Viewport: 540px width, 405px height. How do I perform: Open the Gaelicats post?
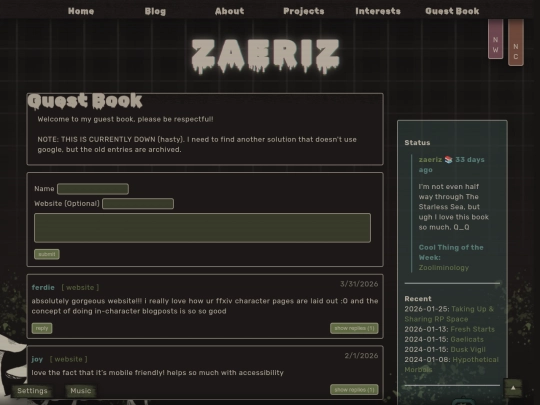(x=467, y=339)
